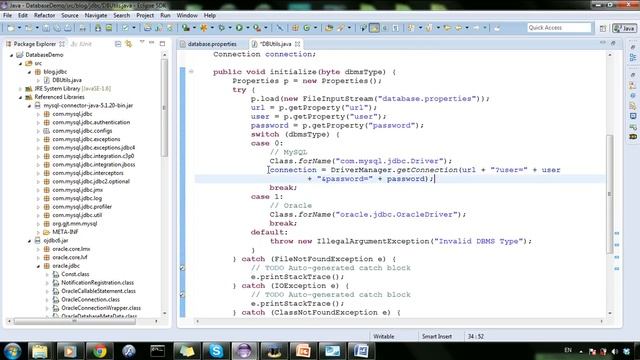Image resolution: width=640 pixels, height=360 pixels.
Task: Select the META-INF folder
Action: click(65, 232)
